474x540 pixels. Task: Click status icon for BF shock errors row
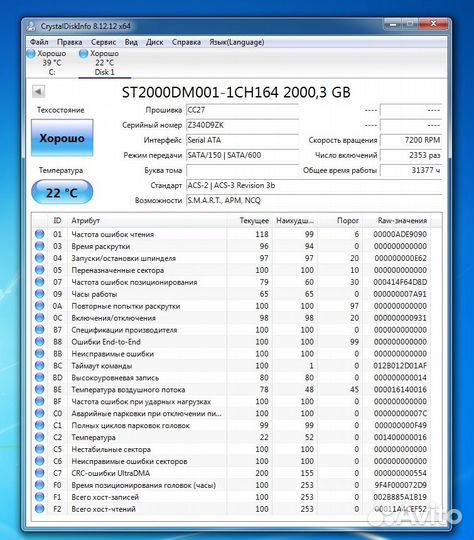click(x=40, y=401)
